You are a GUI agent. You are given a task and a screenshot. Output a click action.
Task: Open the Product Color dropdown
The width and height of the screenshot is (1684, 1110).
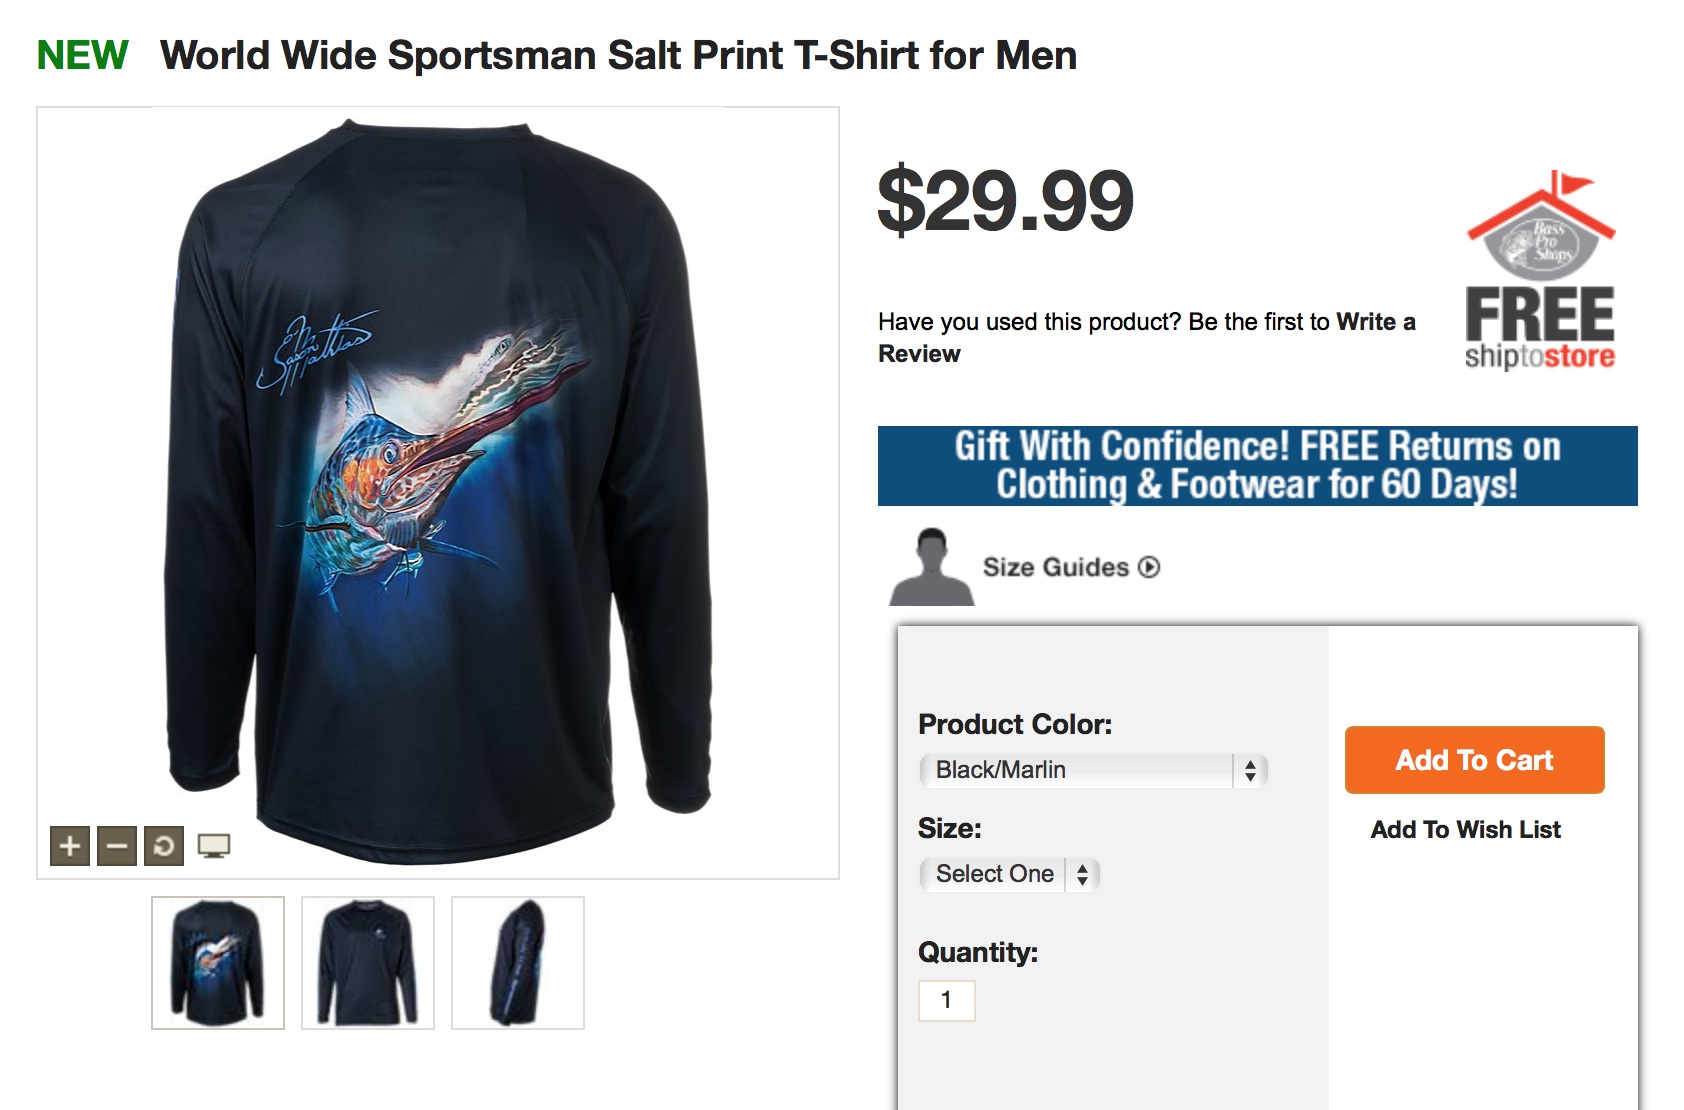(x=1093, y=770)
